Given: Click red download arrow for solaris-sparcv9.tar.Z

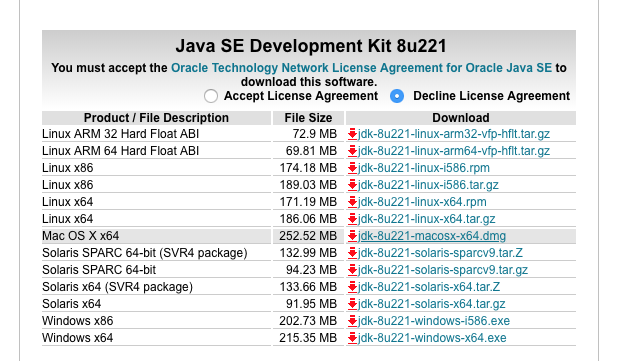Looking at the screenshot, I should [x=352, y=253].
